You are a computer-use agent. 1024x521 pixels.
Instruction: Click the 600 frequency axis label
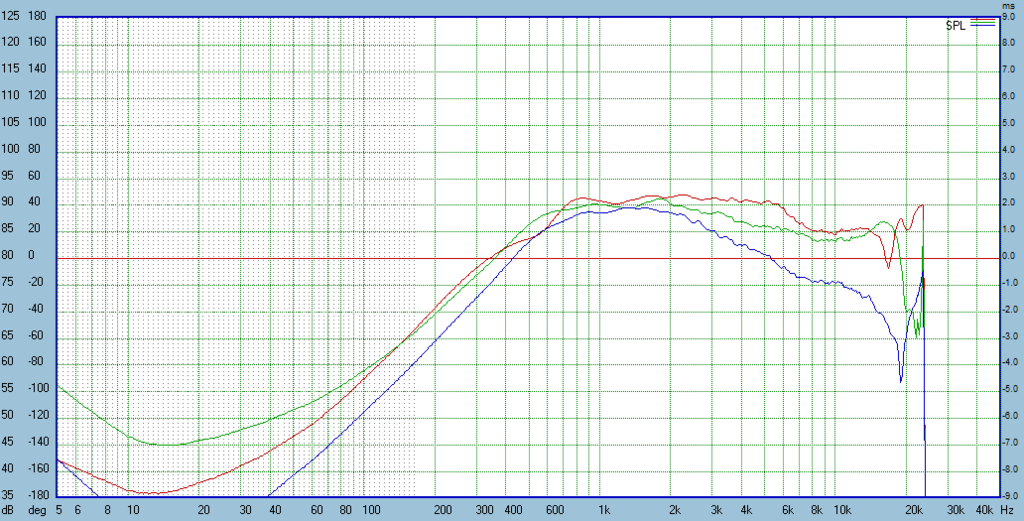[556, 509]
